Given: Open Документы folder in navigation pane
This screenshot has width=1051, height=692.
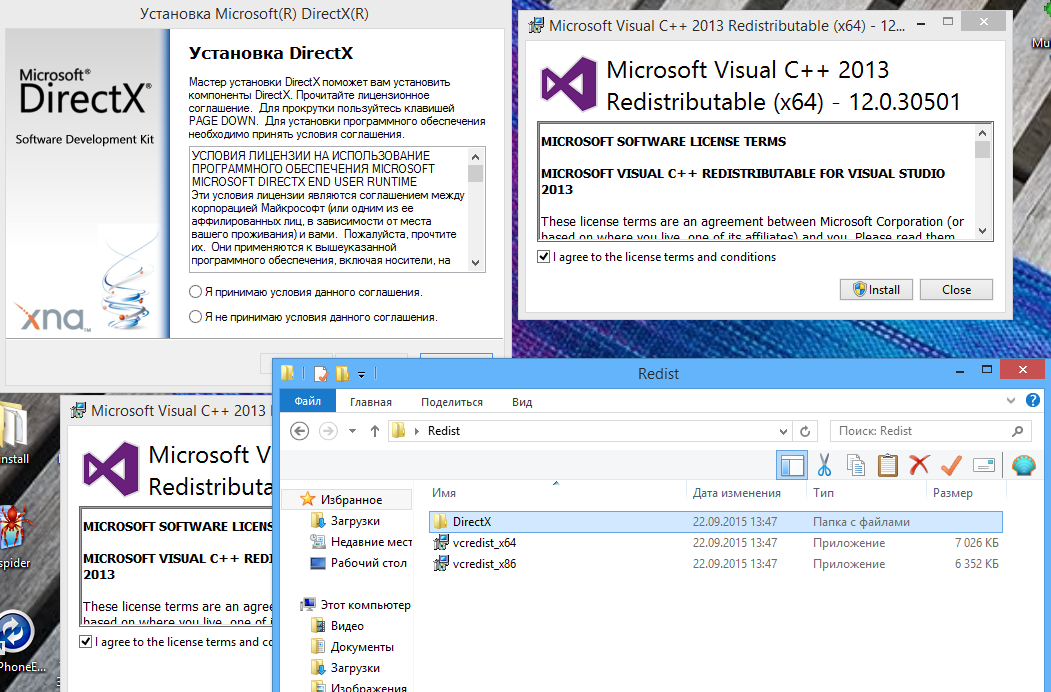Looking at the screenshot, I should pyautogui.click(x=353, y=647).
